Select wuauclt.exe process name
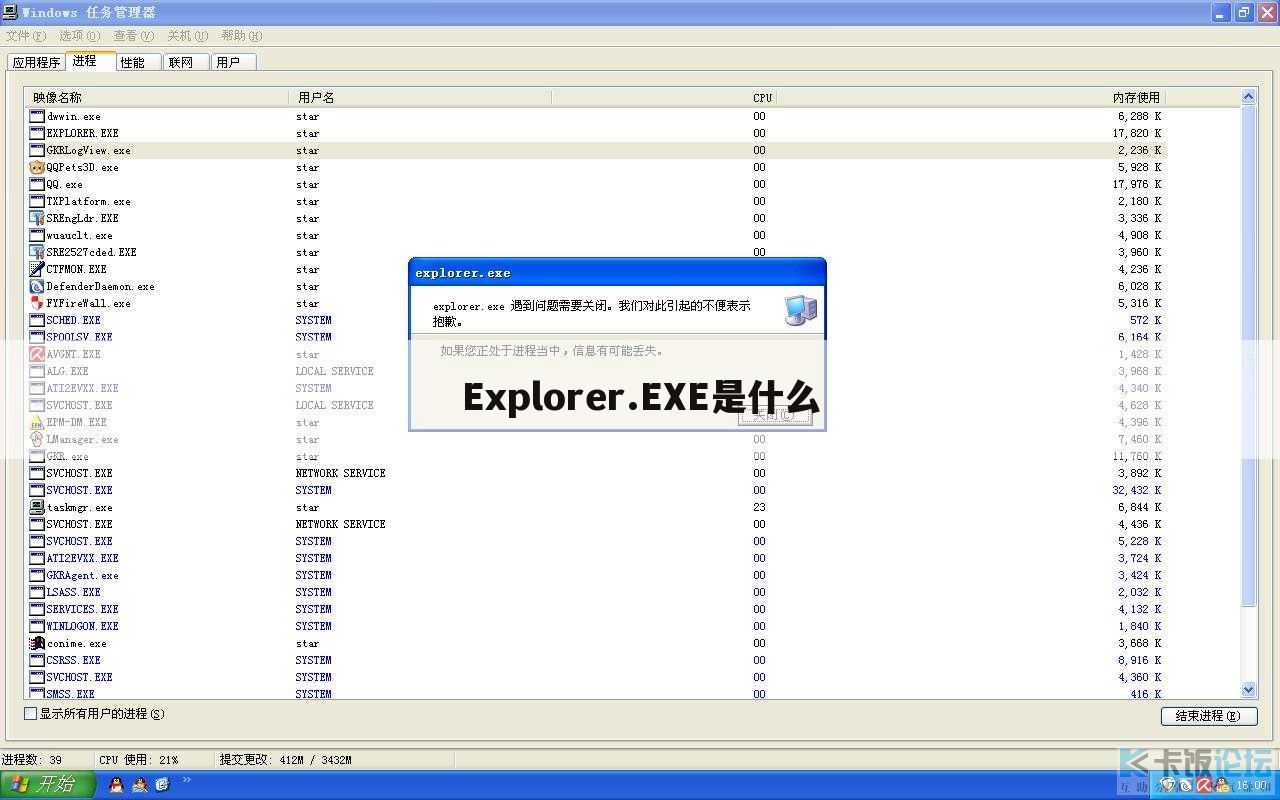Screen dimensions: 1280x800 point(79,235)
